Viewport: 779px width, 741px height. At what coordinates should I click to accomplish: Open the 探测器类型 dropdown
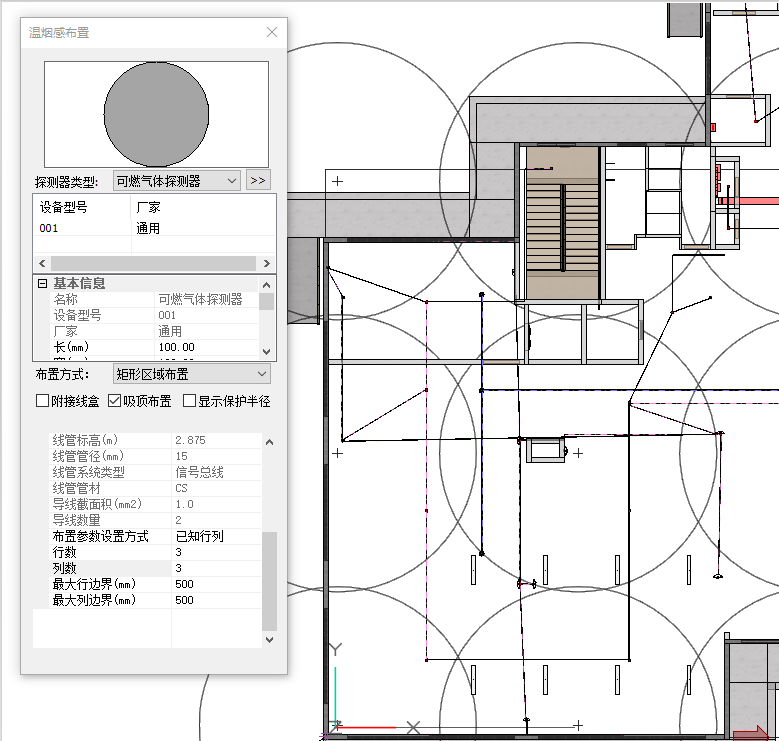[176, 181]
